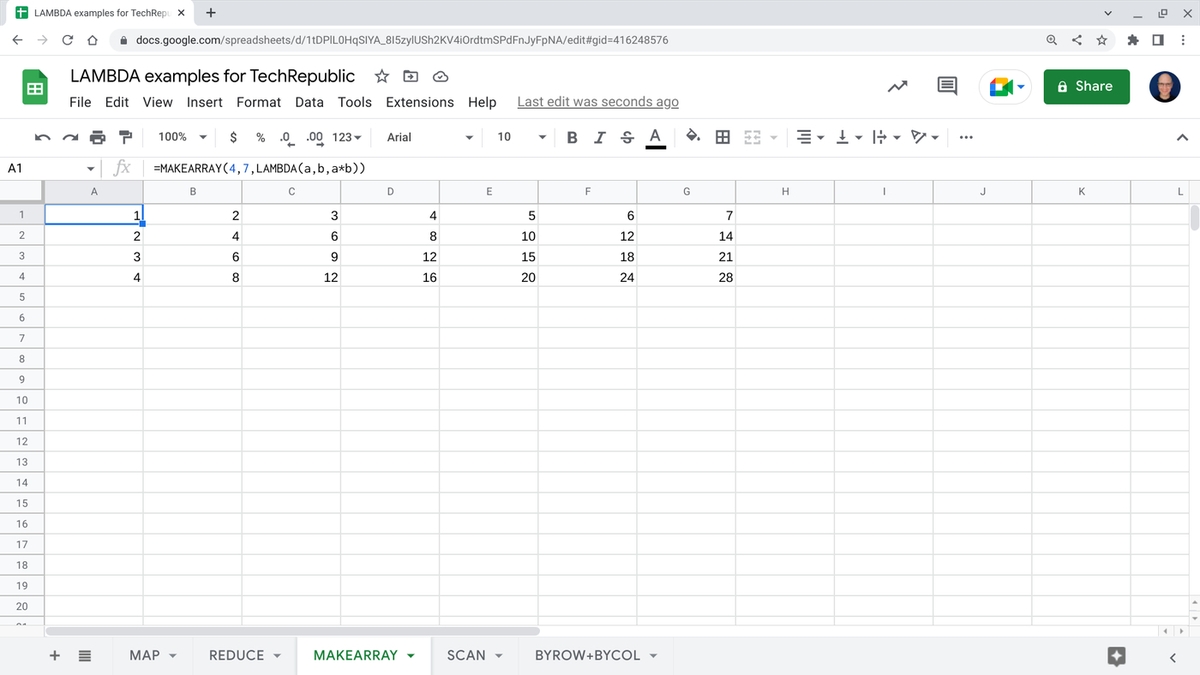
Task: Open comment history icon
Action: pos(947,86)
